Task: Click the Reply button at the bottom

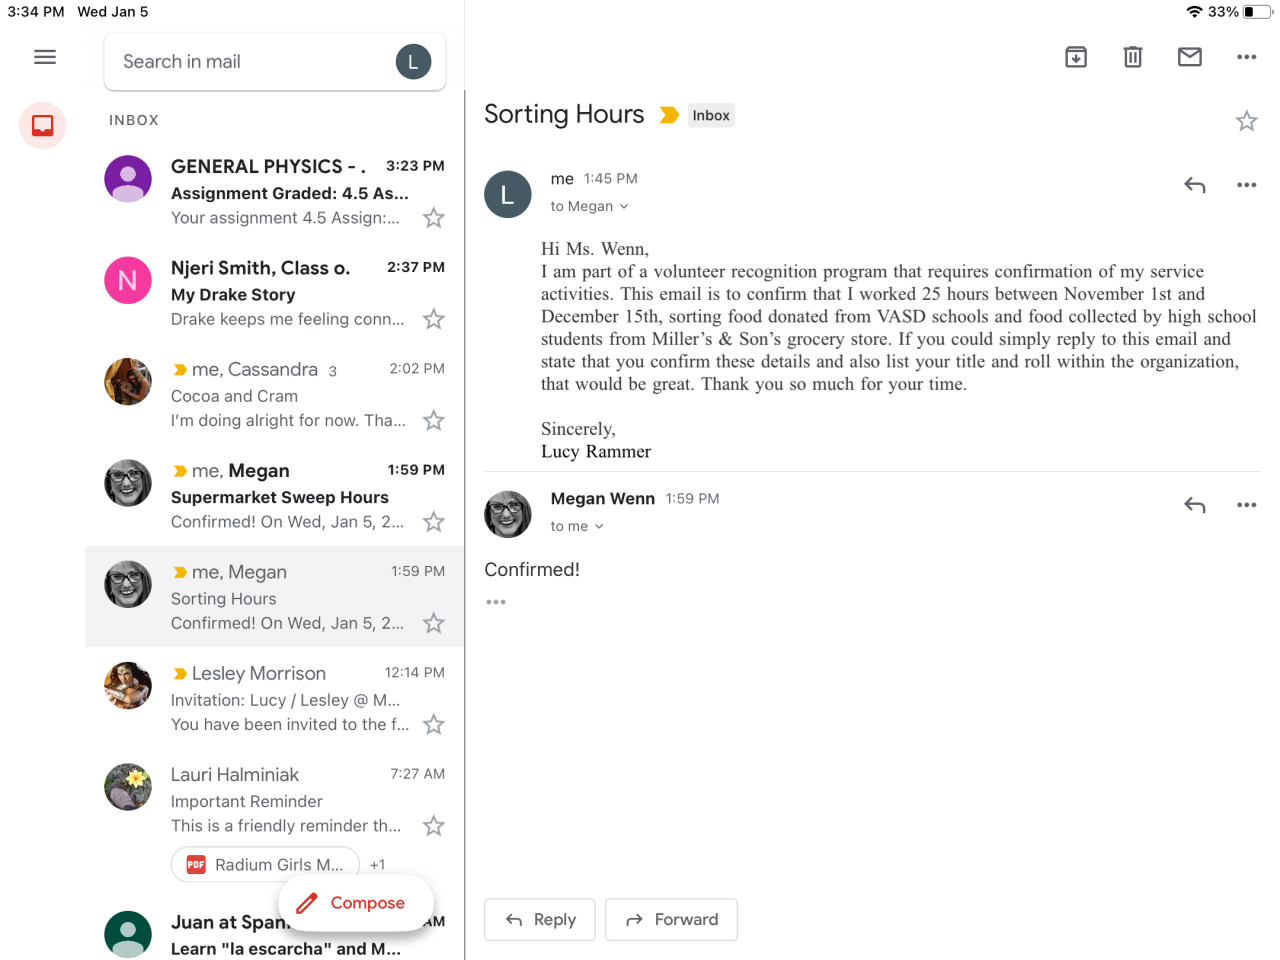Action: coord(540,920)
